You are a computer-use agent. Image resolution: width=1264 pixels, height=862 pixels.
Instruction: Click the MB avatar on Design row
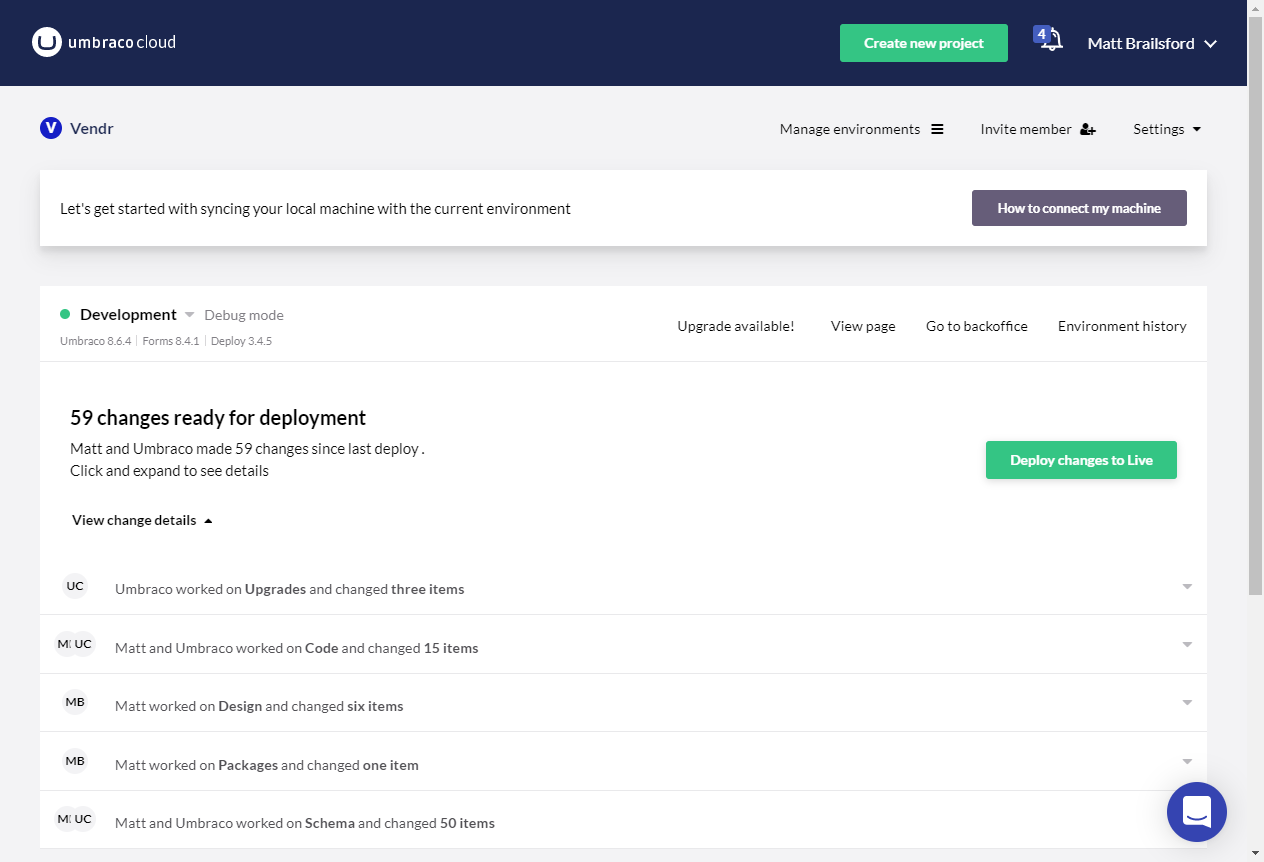click(75, 703)
